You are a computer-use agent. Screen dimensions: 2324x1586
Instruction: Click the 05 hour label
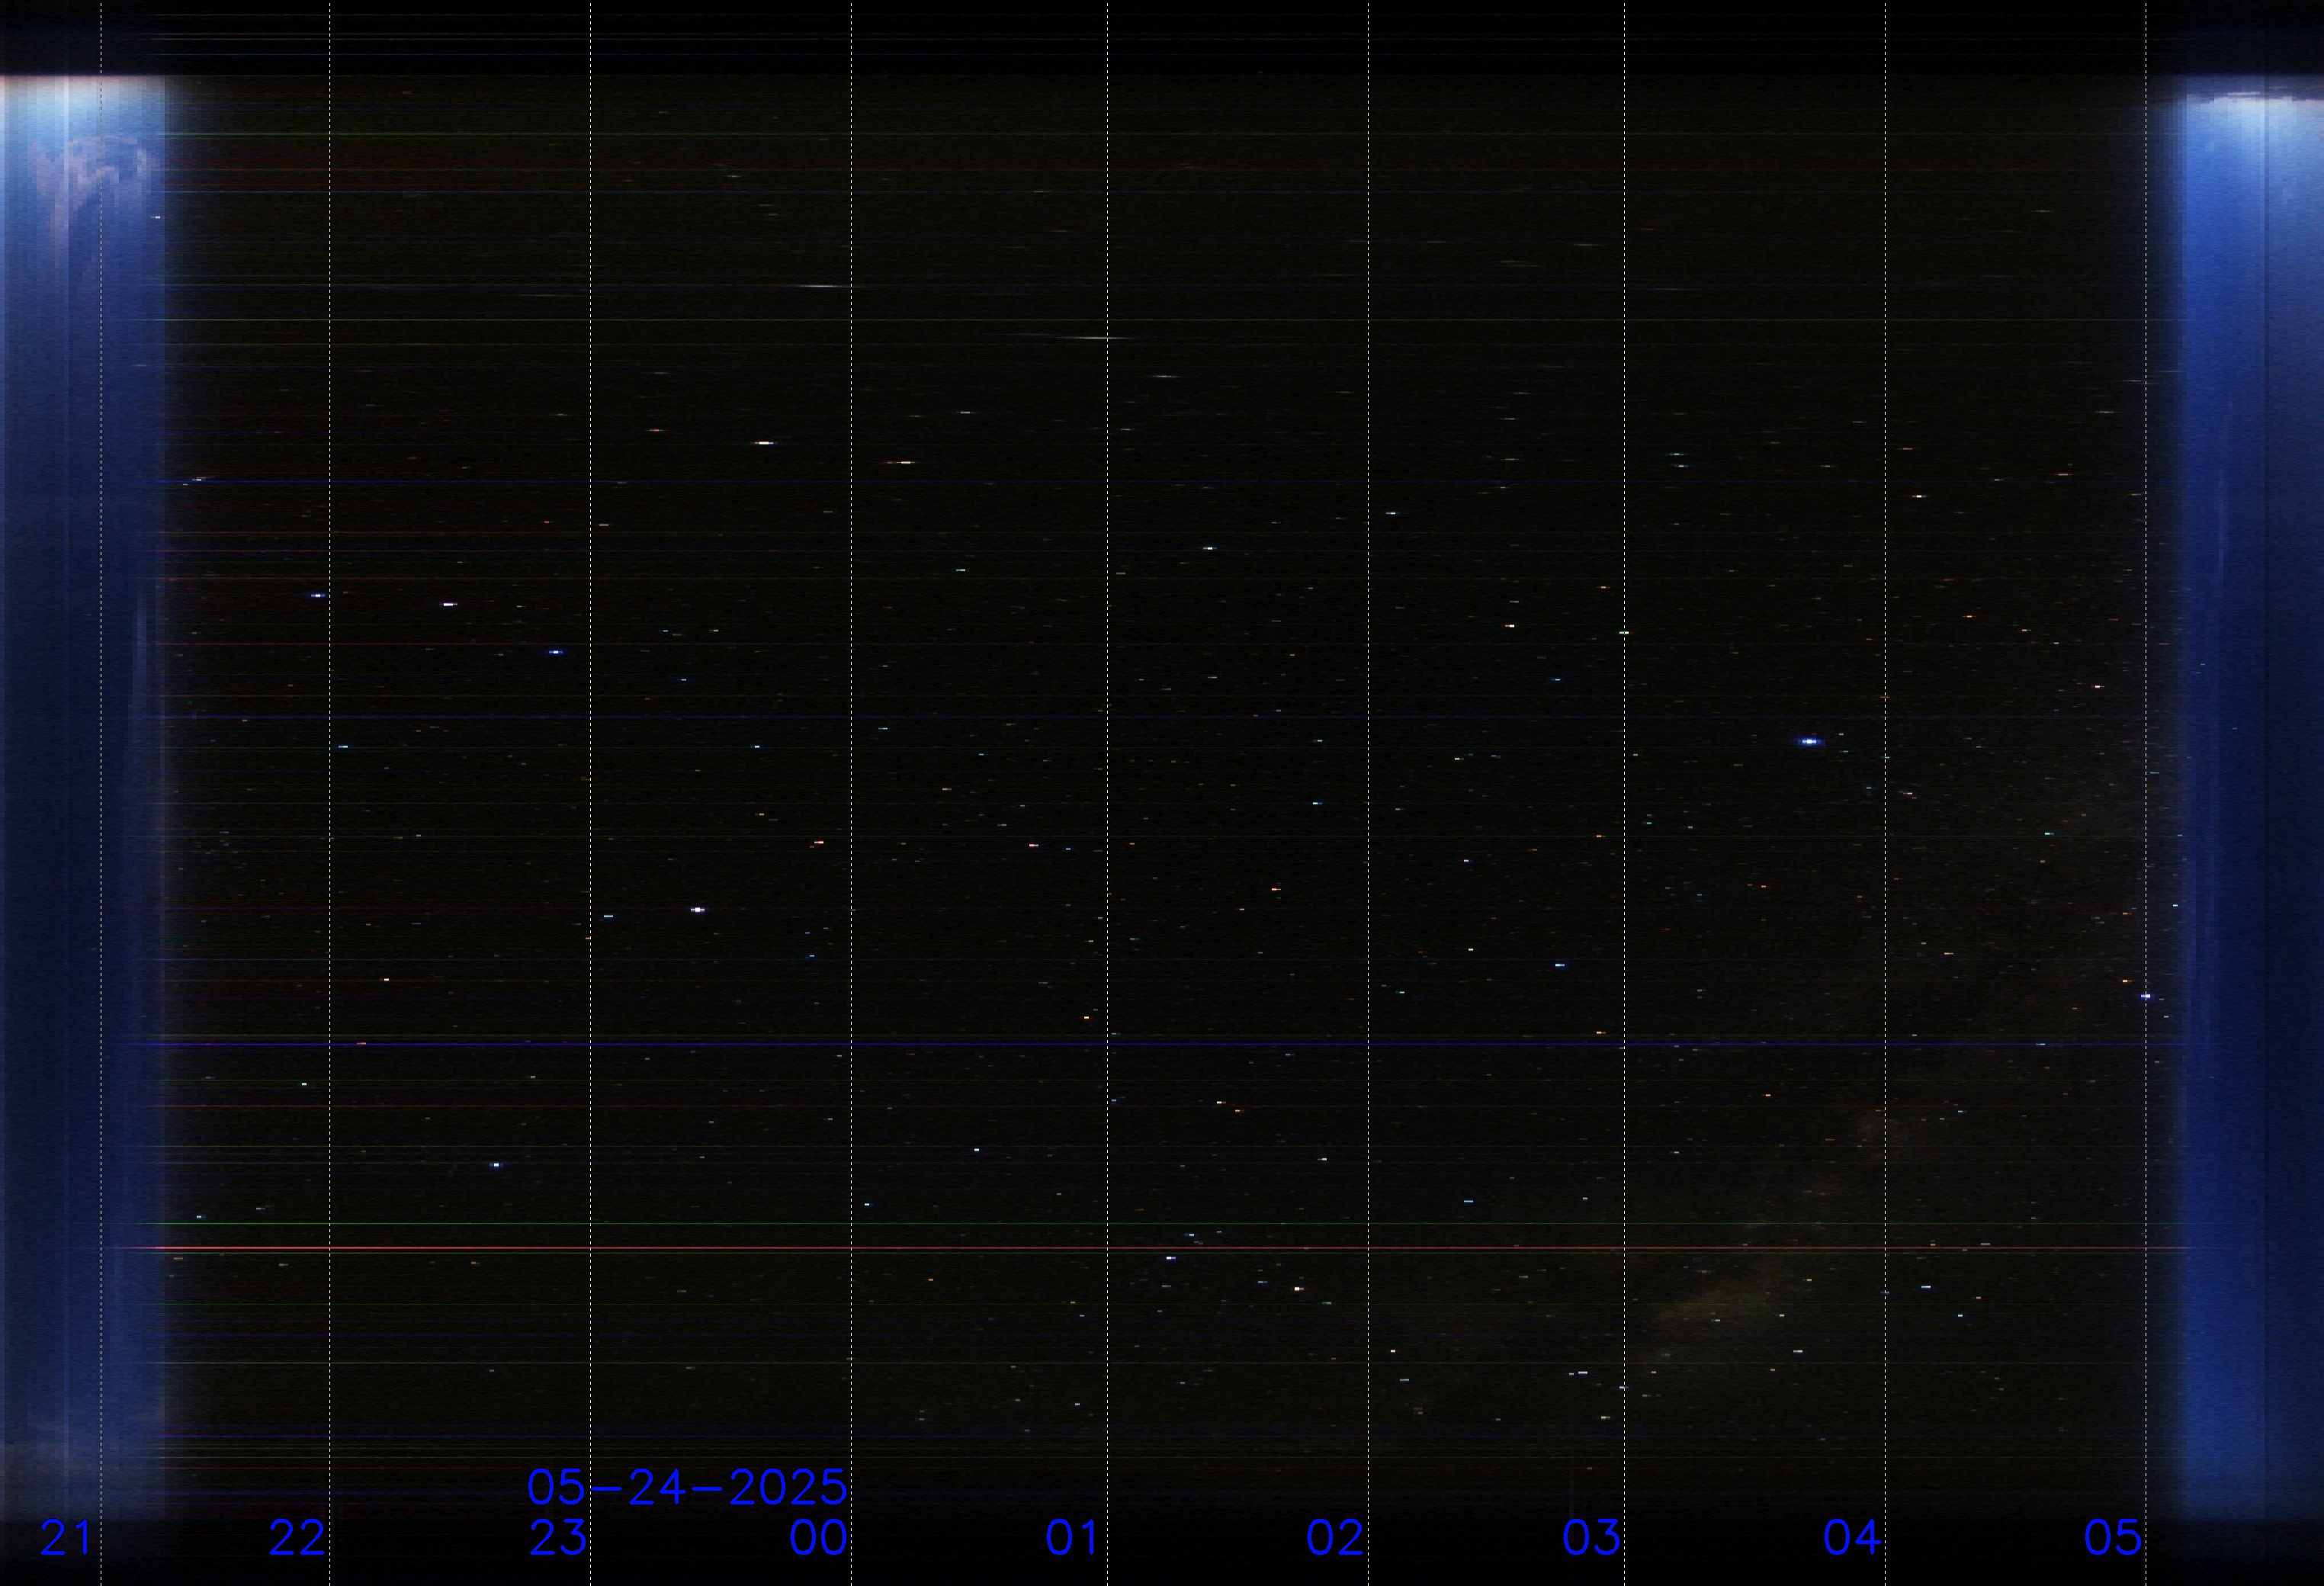click(x=2113, y=1538)
